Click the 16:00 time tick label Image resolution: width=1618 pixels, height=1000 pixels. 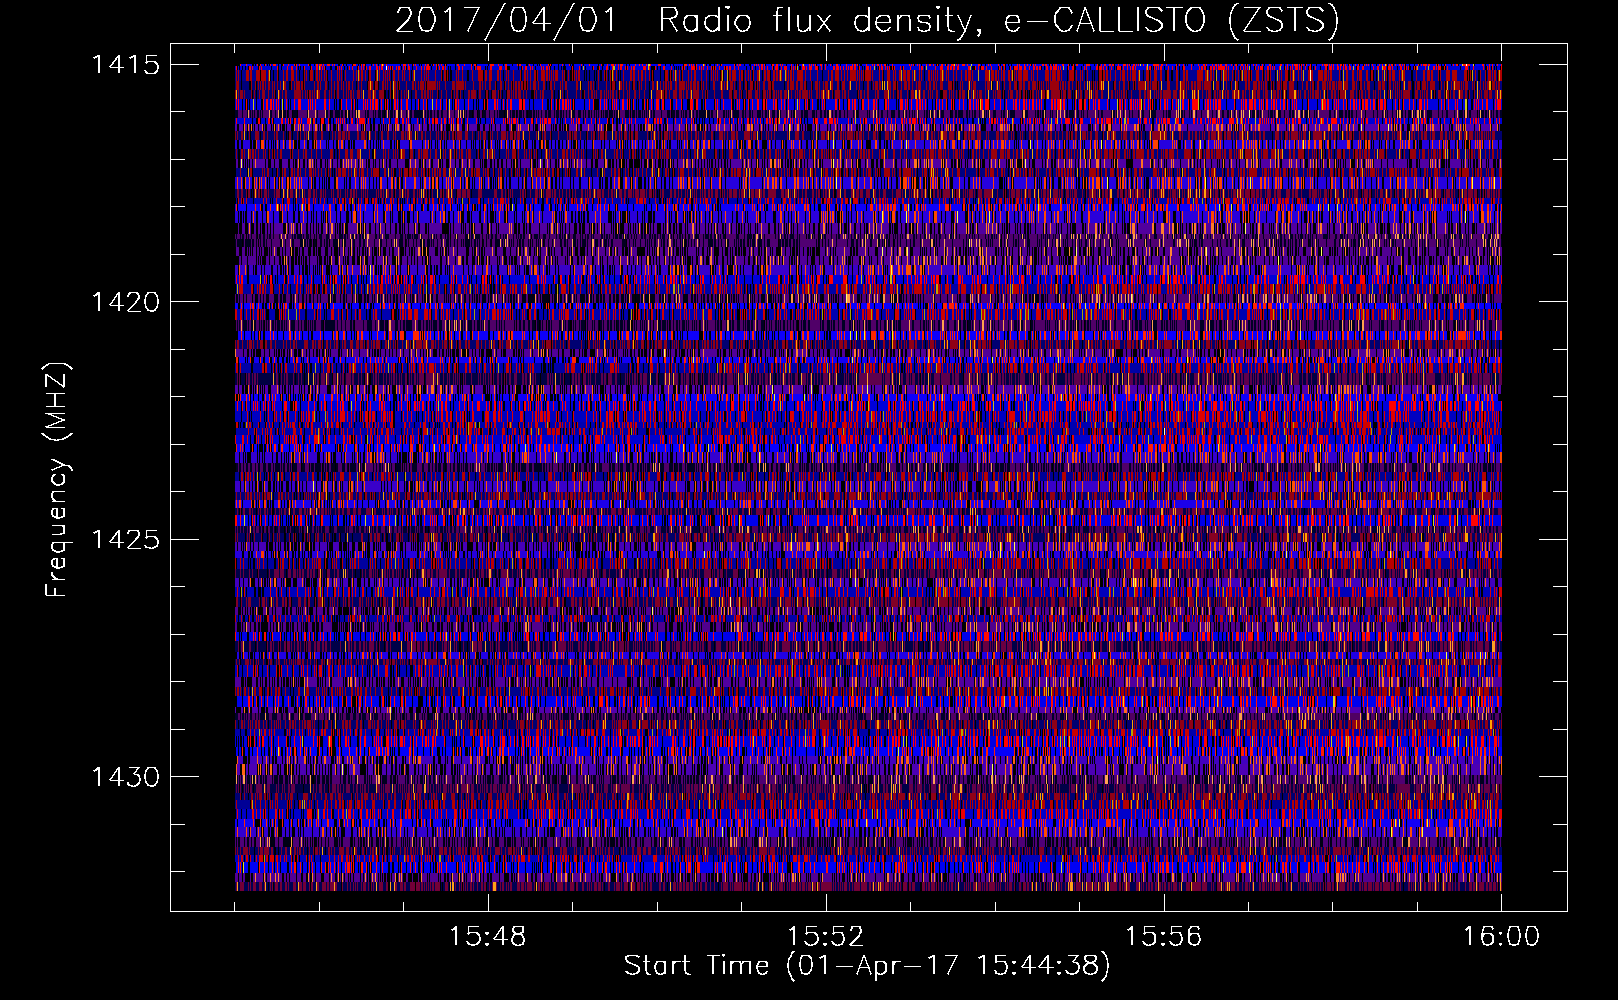pos(1501,937)
